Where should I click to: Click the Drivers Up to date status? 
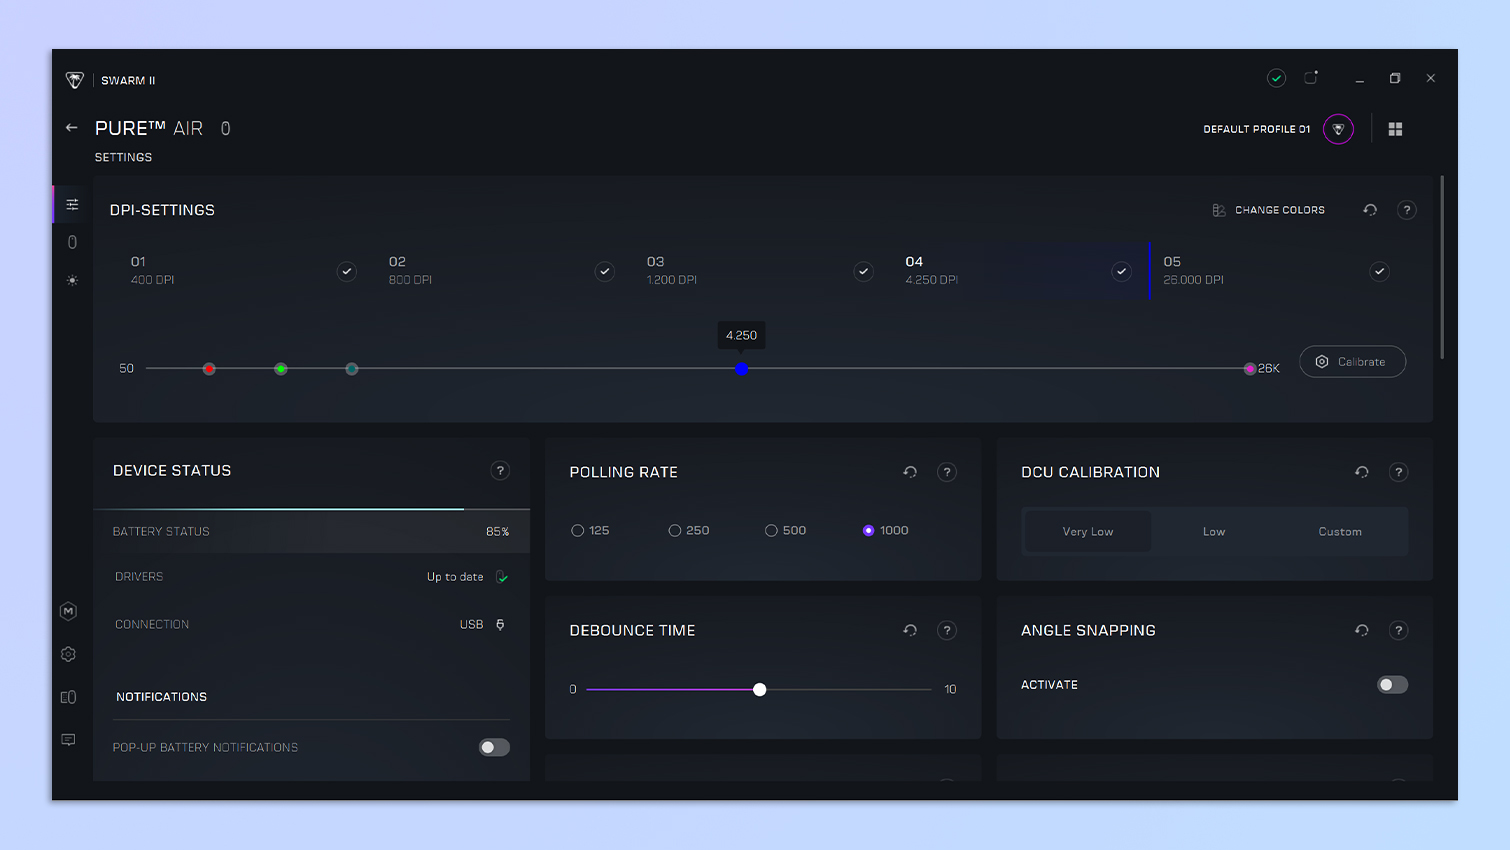[468, 577]
